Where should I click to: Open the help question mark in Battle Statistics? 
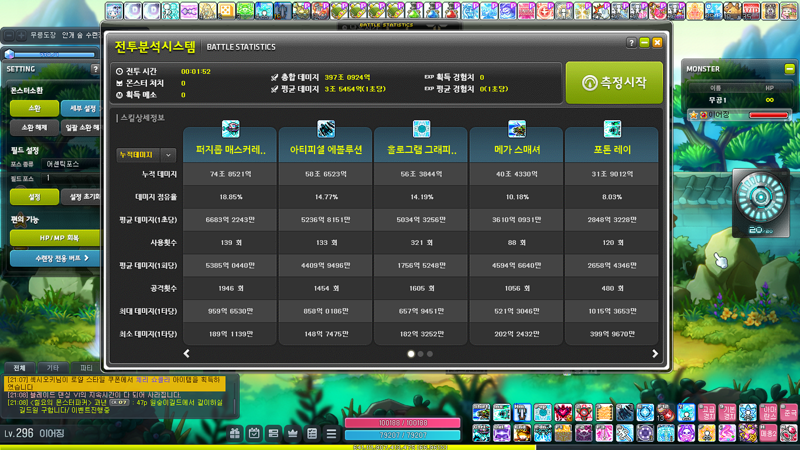631,43
